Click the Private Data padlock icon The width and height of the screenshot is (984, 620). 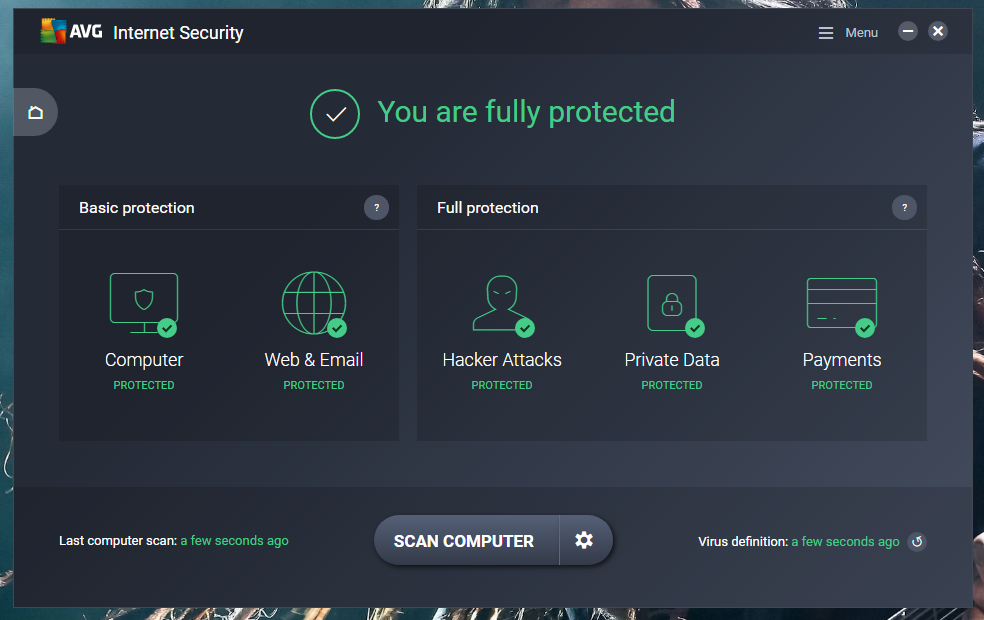pos(671,303)
